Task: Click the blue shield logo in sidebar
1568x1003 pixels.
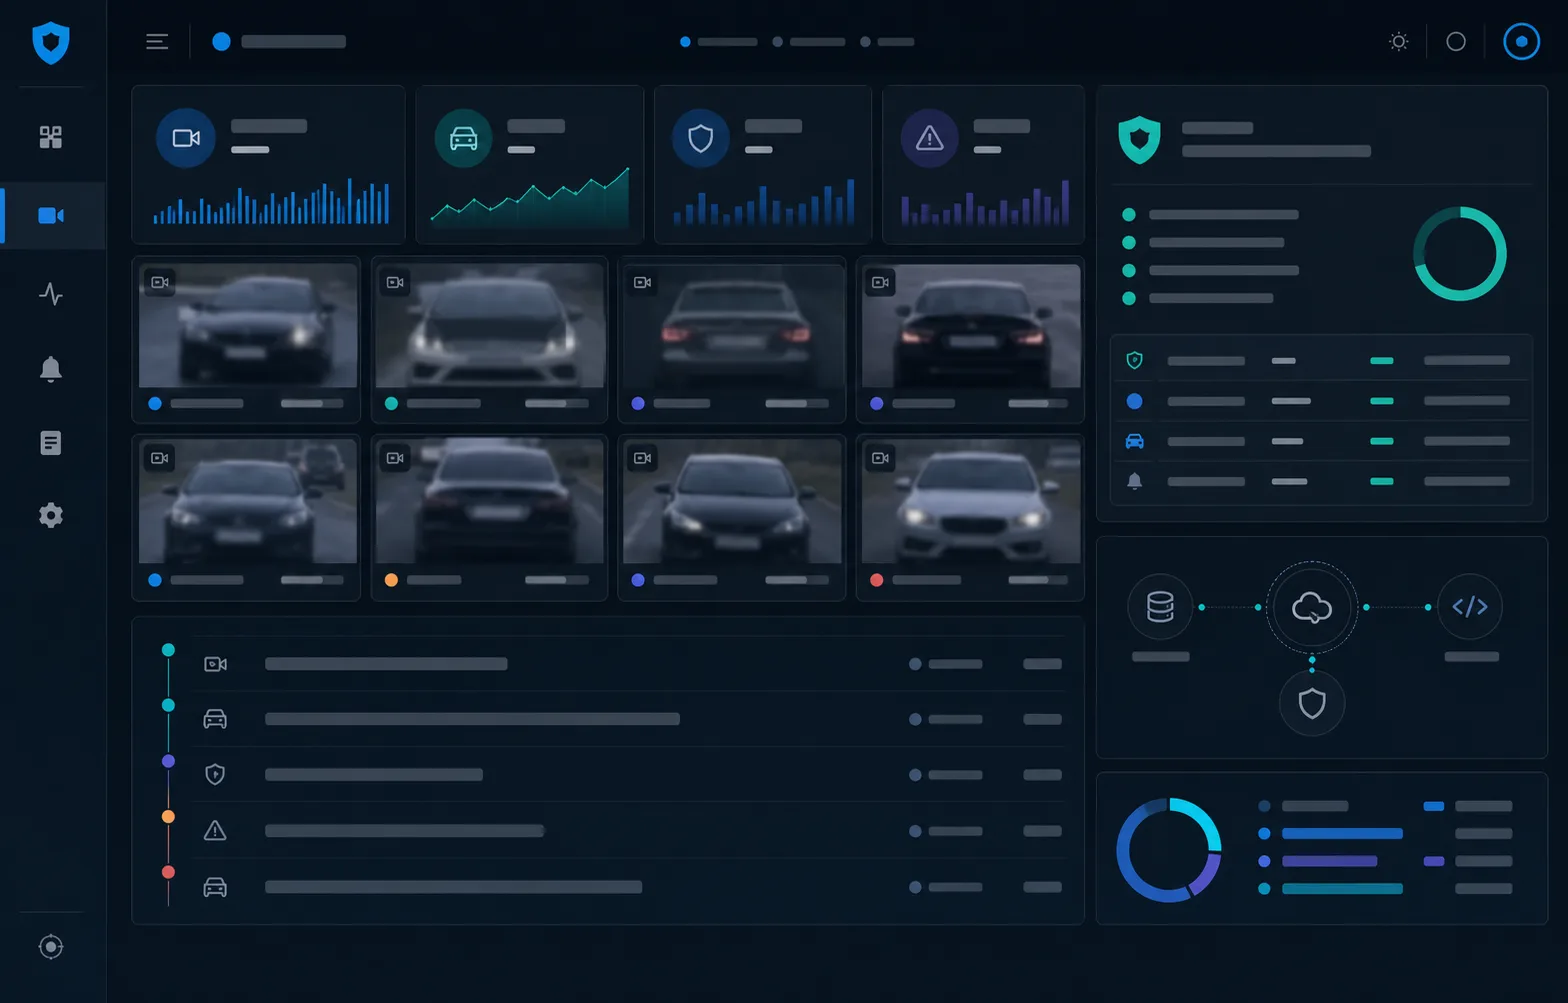Action: tap(51, 43)
